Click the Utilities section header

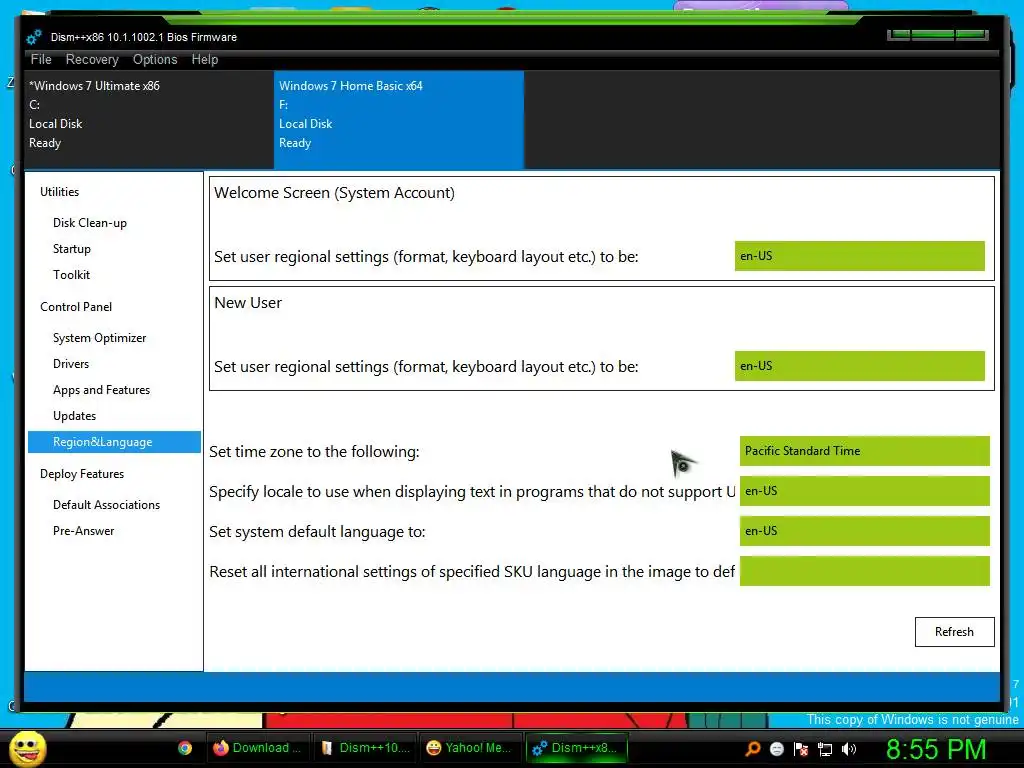[x=59, y=192]
